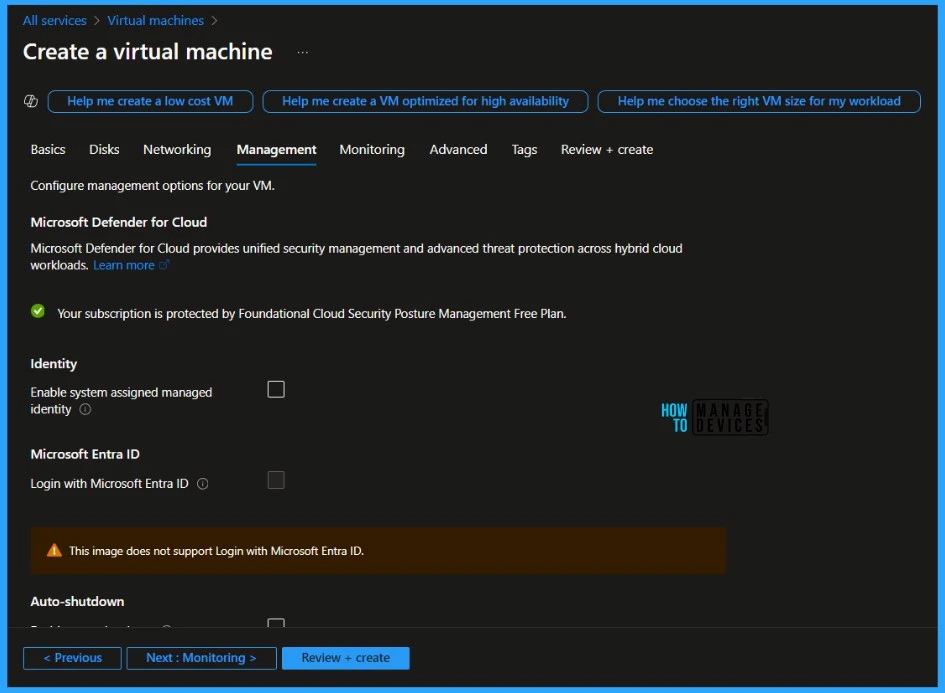
Task: Navigate to All services breadcrumb
Action: (x=55, y=20)
